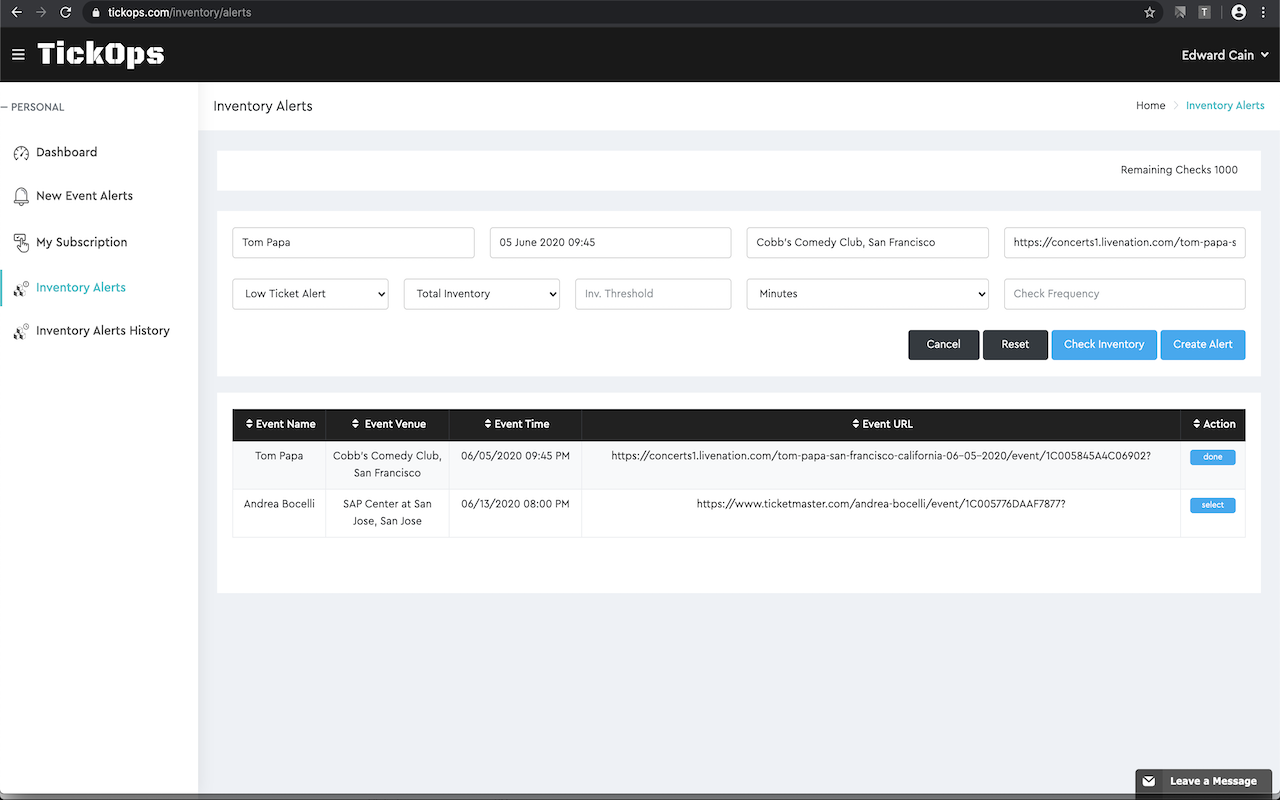
Task: Expand the Edward Cain user menu
Action: pyautogui.click(x=1224, y=55)
